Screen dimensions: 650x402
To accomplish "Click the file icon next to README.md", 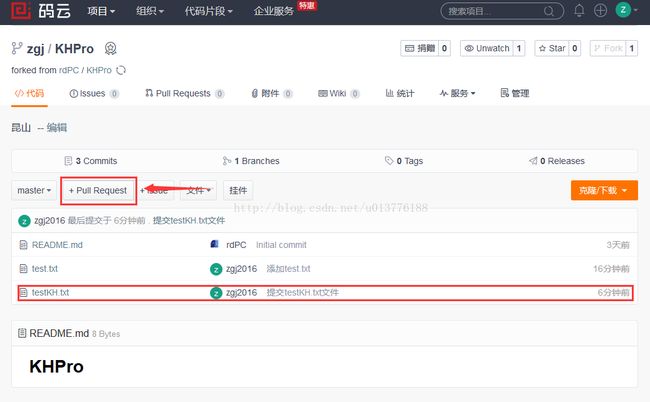I will [24, 245].
